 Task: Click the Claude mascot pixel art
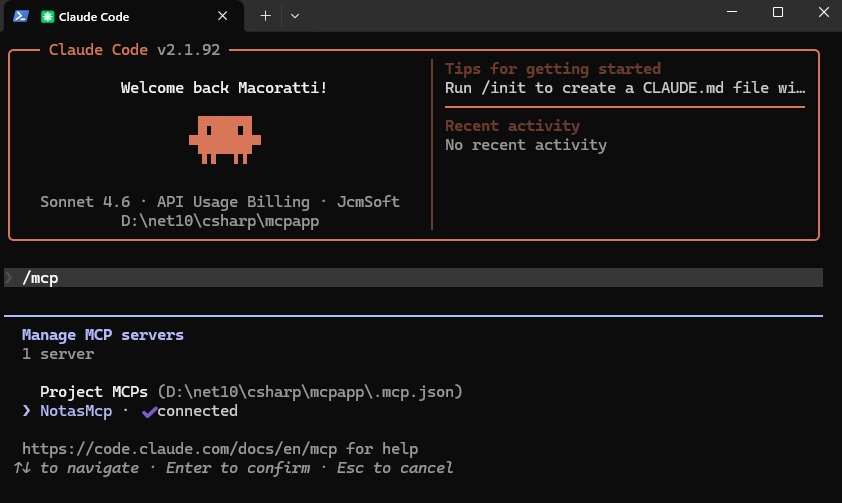pos(225,140)
